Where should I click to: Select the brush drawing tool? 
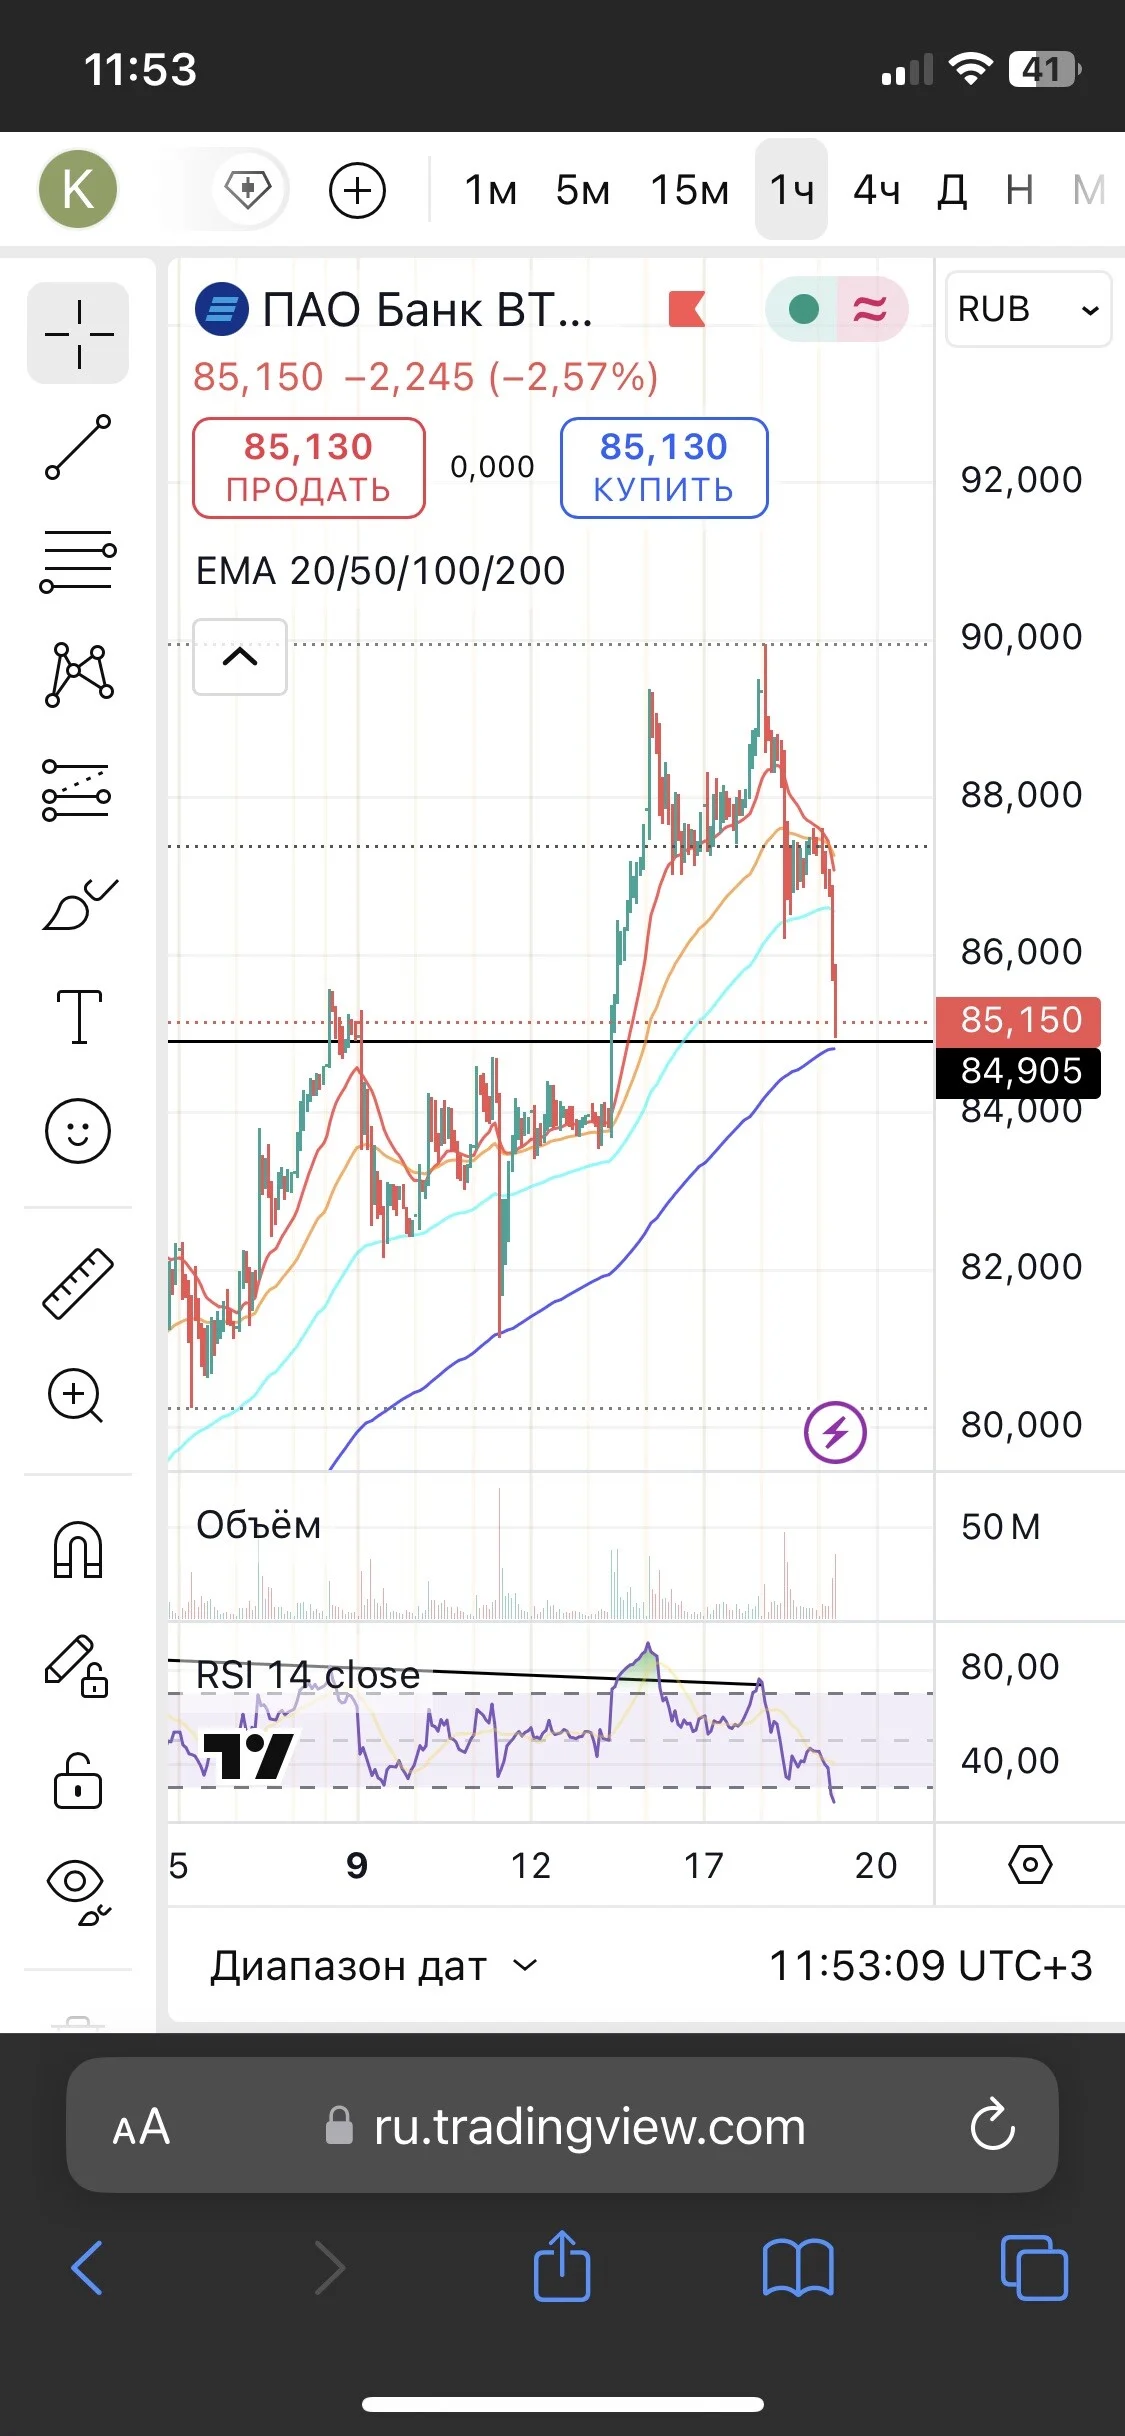click(80, 904)
